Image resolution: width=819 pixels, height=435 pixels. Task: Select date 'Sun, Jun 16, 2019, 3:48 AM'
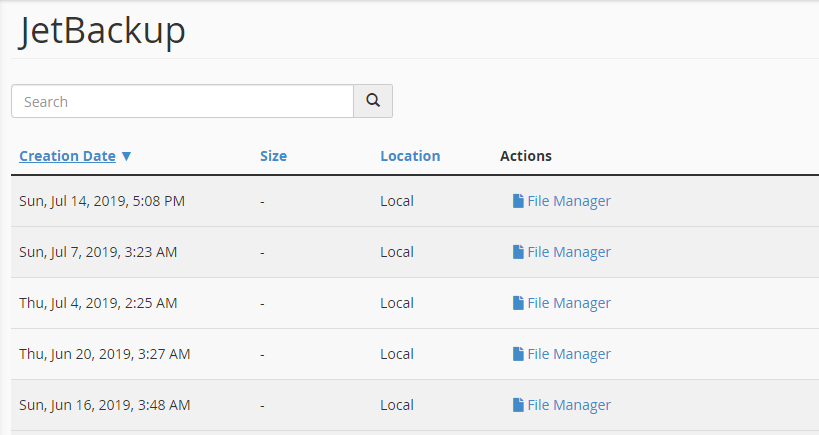[x=104, y=405]
